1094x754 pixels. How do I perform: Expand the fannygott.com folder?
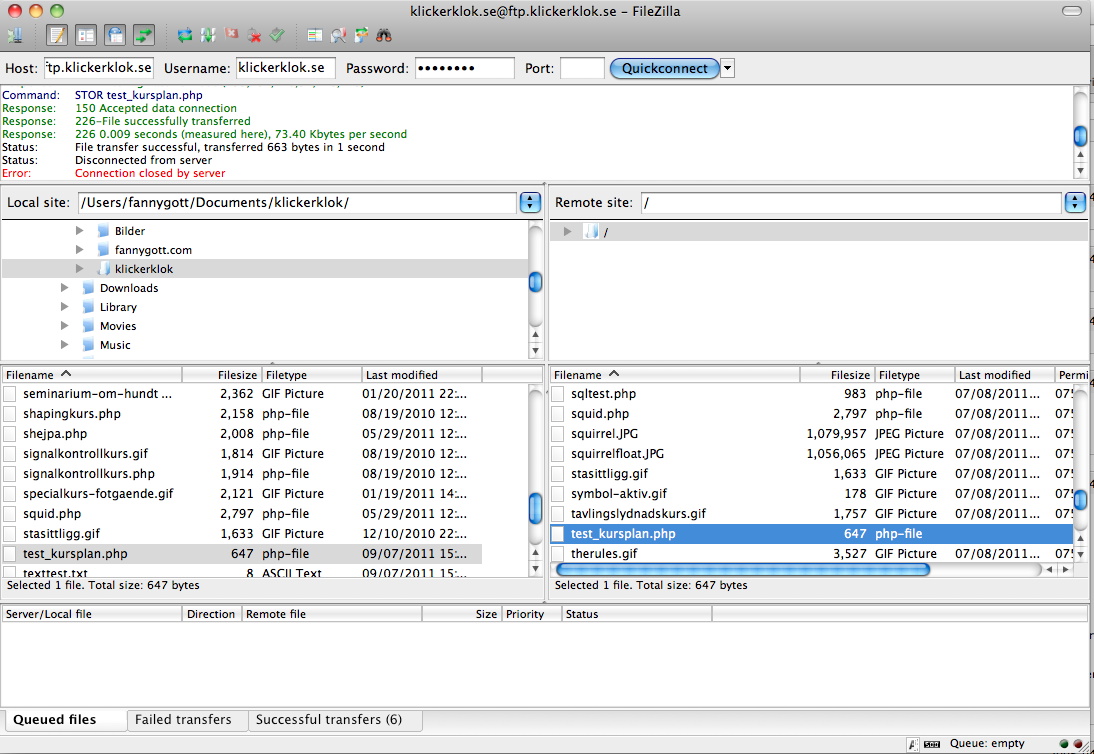[80, 250]
